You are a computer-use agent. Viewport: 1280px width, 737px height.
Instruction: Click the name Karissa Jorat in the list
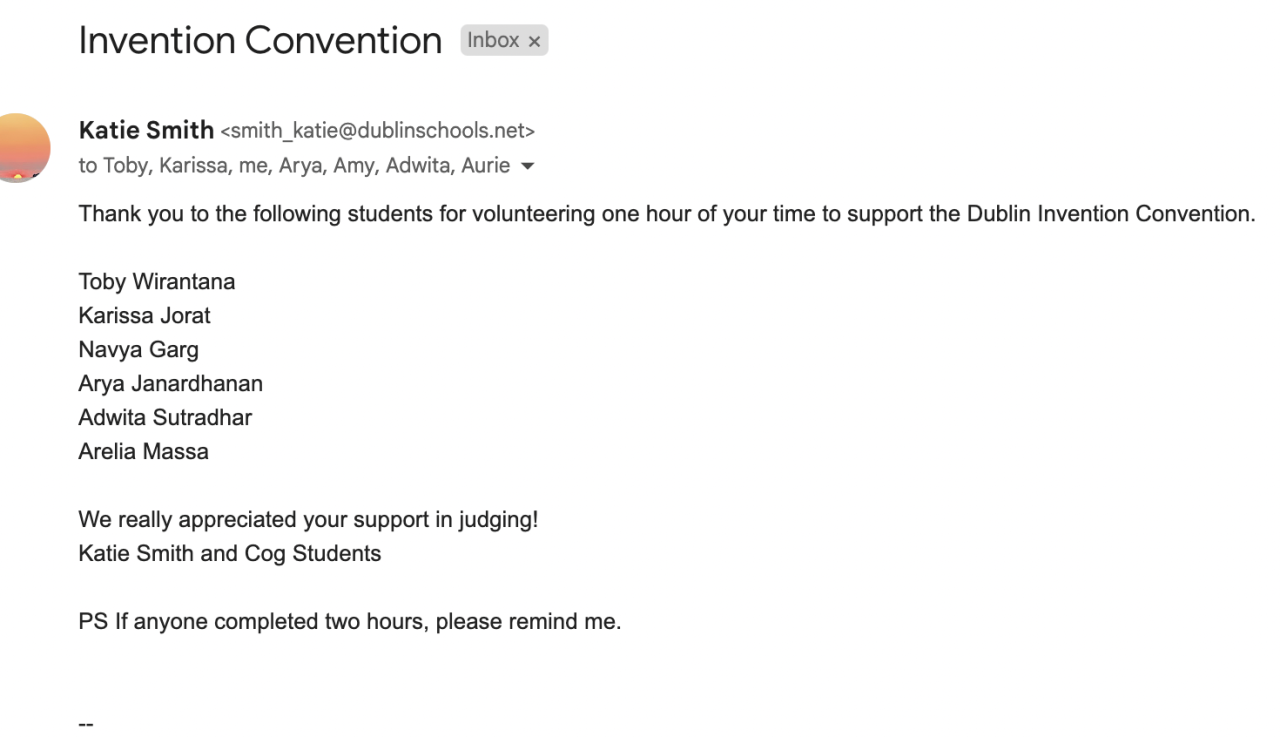click(144, 316)
